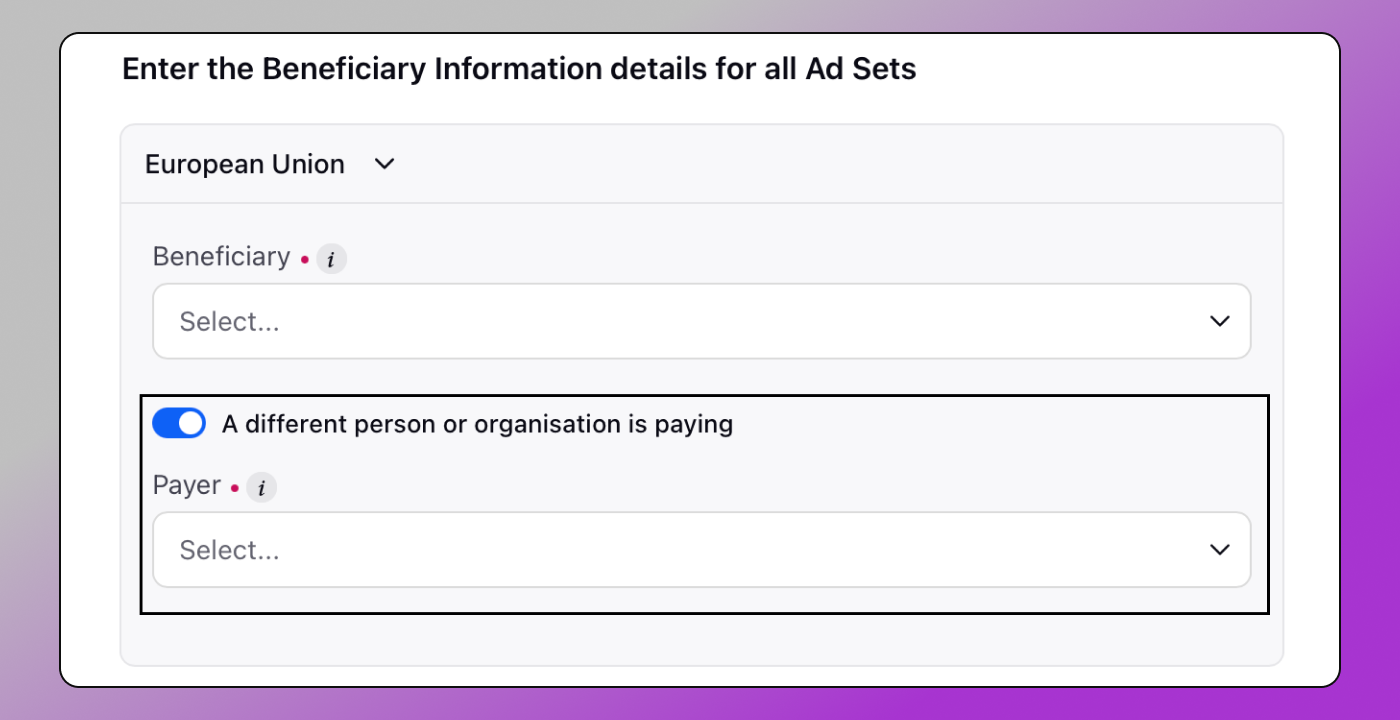
Task: Open the Beneficiary Select dropdown
Action: coord(701,321)
